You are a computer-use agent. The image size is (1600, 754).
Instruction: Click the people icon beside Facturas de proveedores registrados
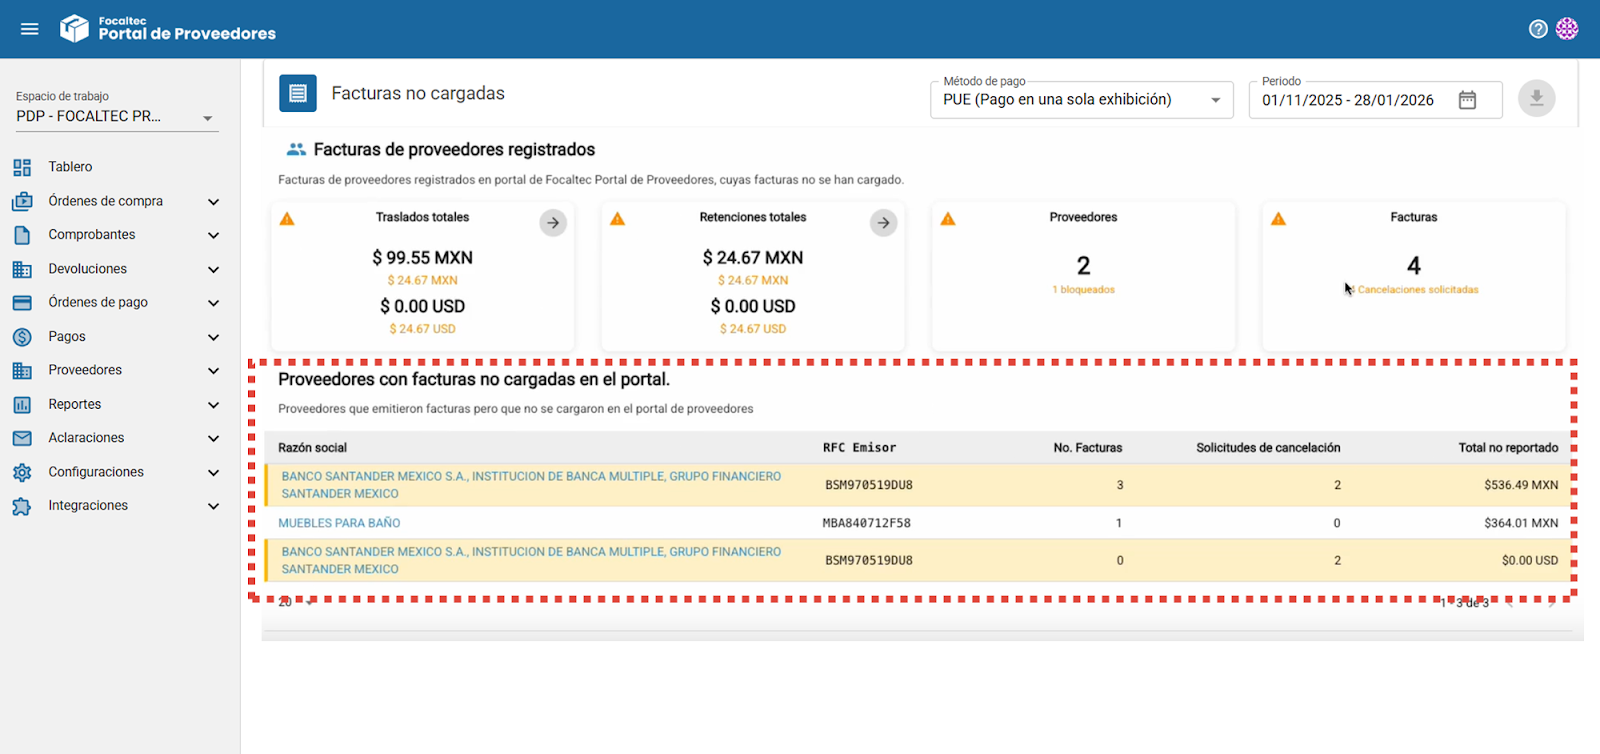[x=296, y=149]
